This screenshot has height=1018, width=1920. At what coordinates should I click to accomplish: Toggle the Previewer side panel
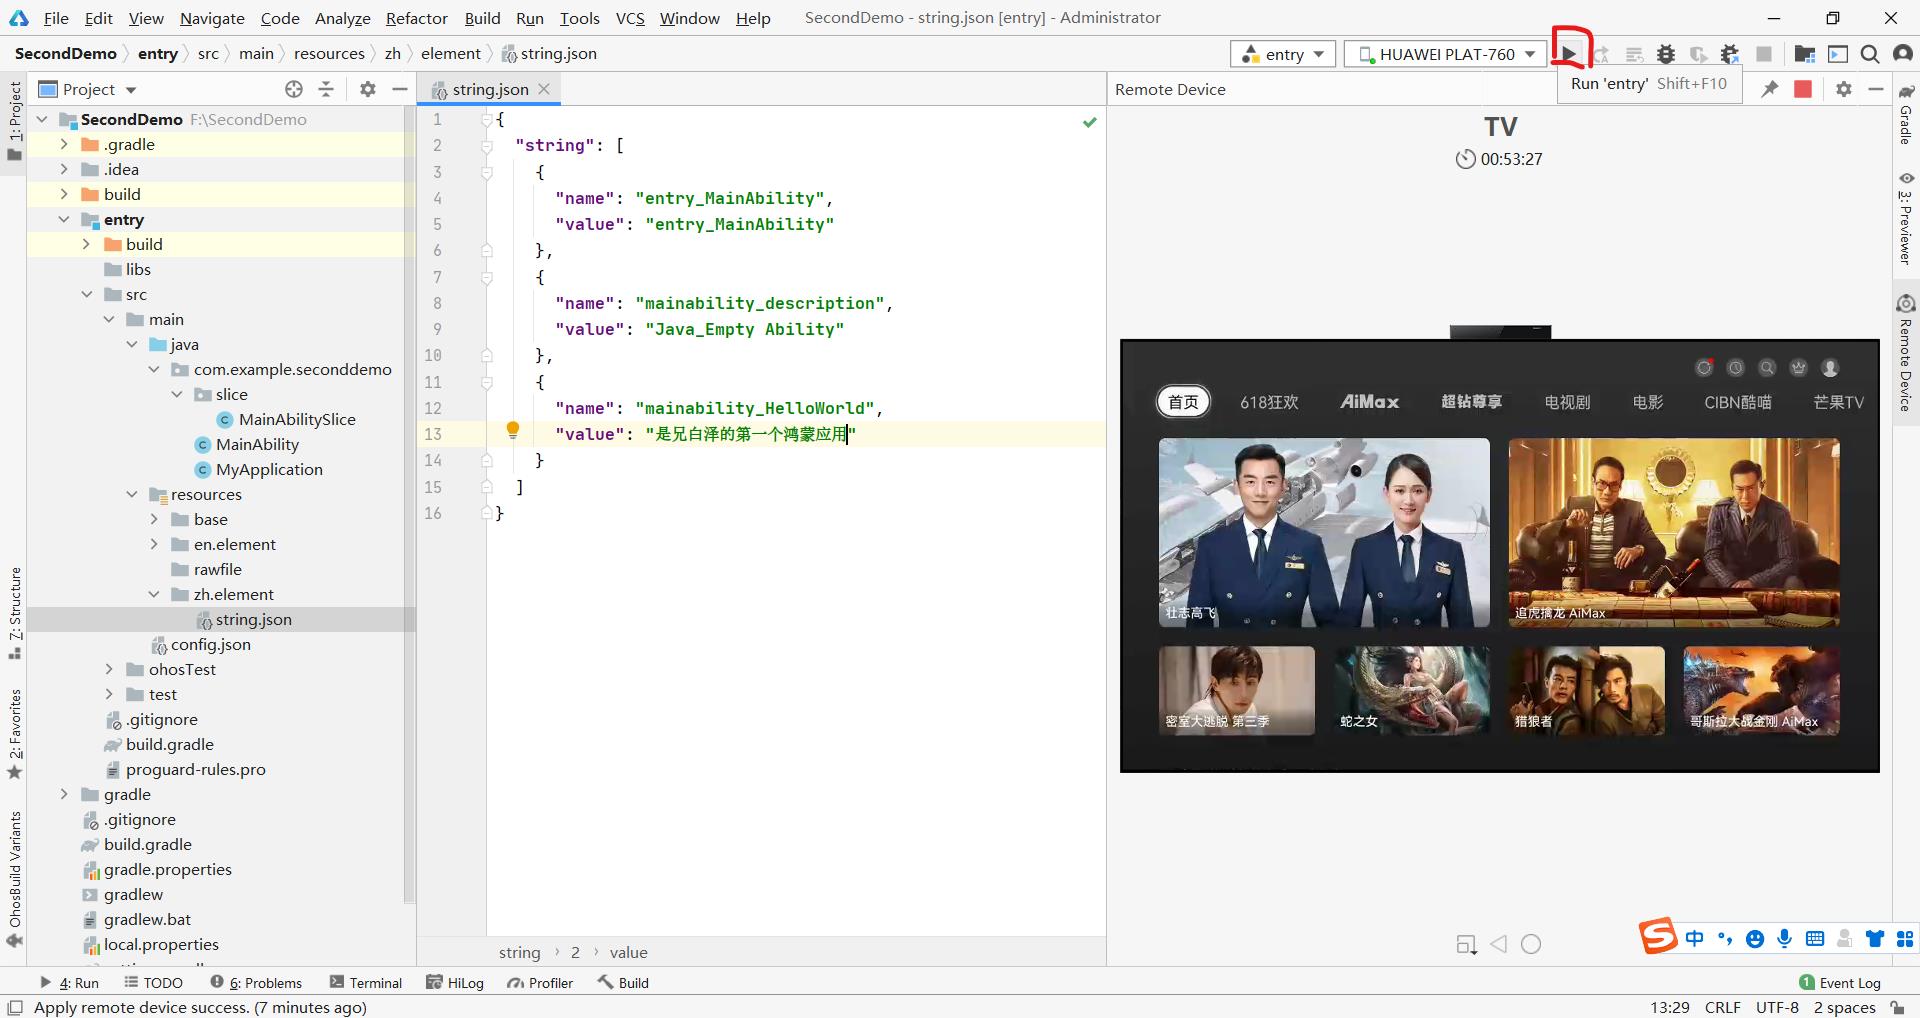pyautogui.click(x=1906, y=217)
